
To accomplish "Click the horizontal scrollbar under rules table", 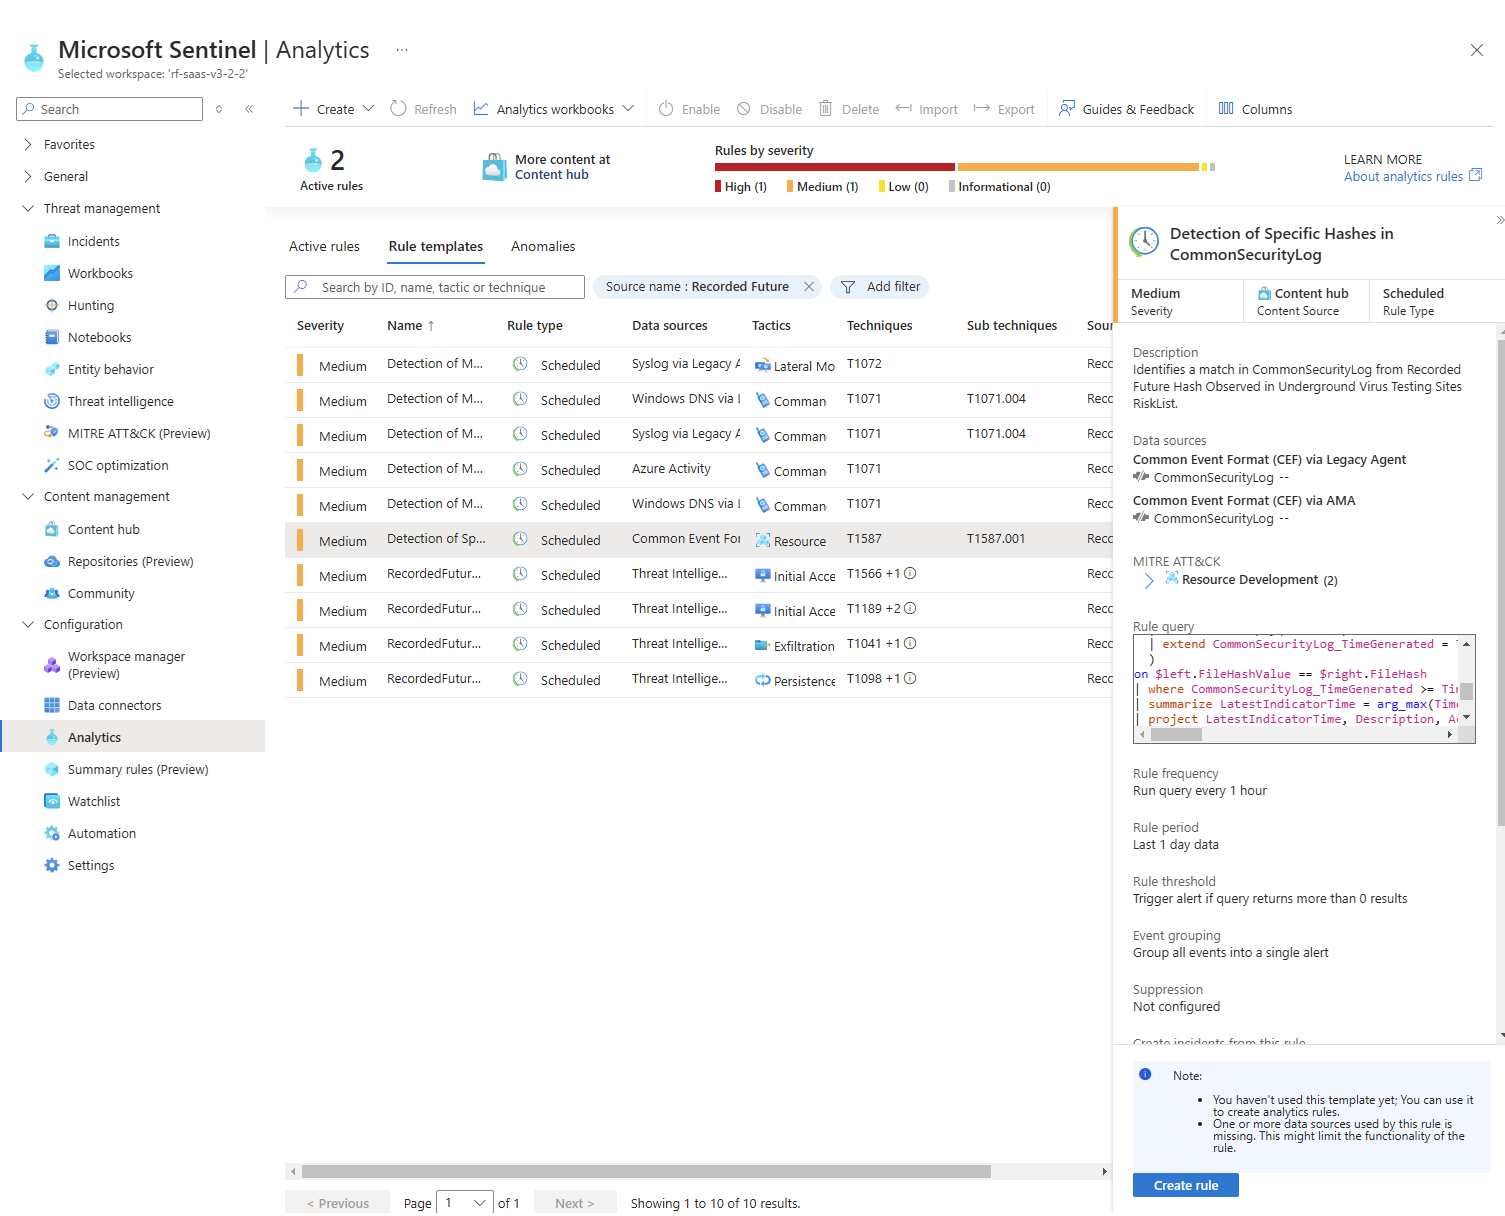I will [x=646, y=1171].
